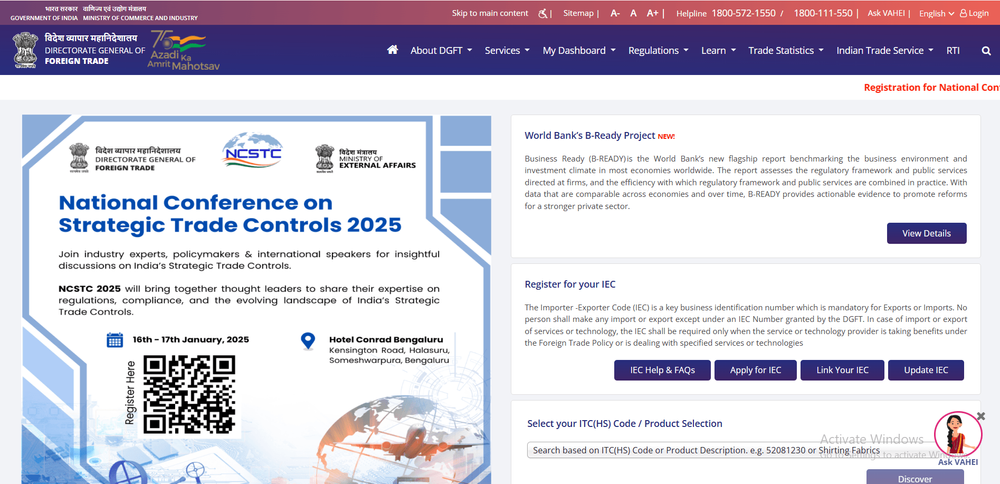Expand the About DGFT menu

coord(441,50)
